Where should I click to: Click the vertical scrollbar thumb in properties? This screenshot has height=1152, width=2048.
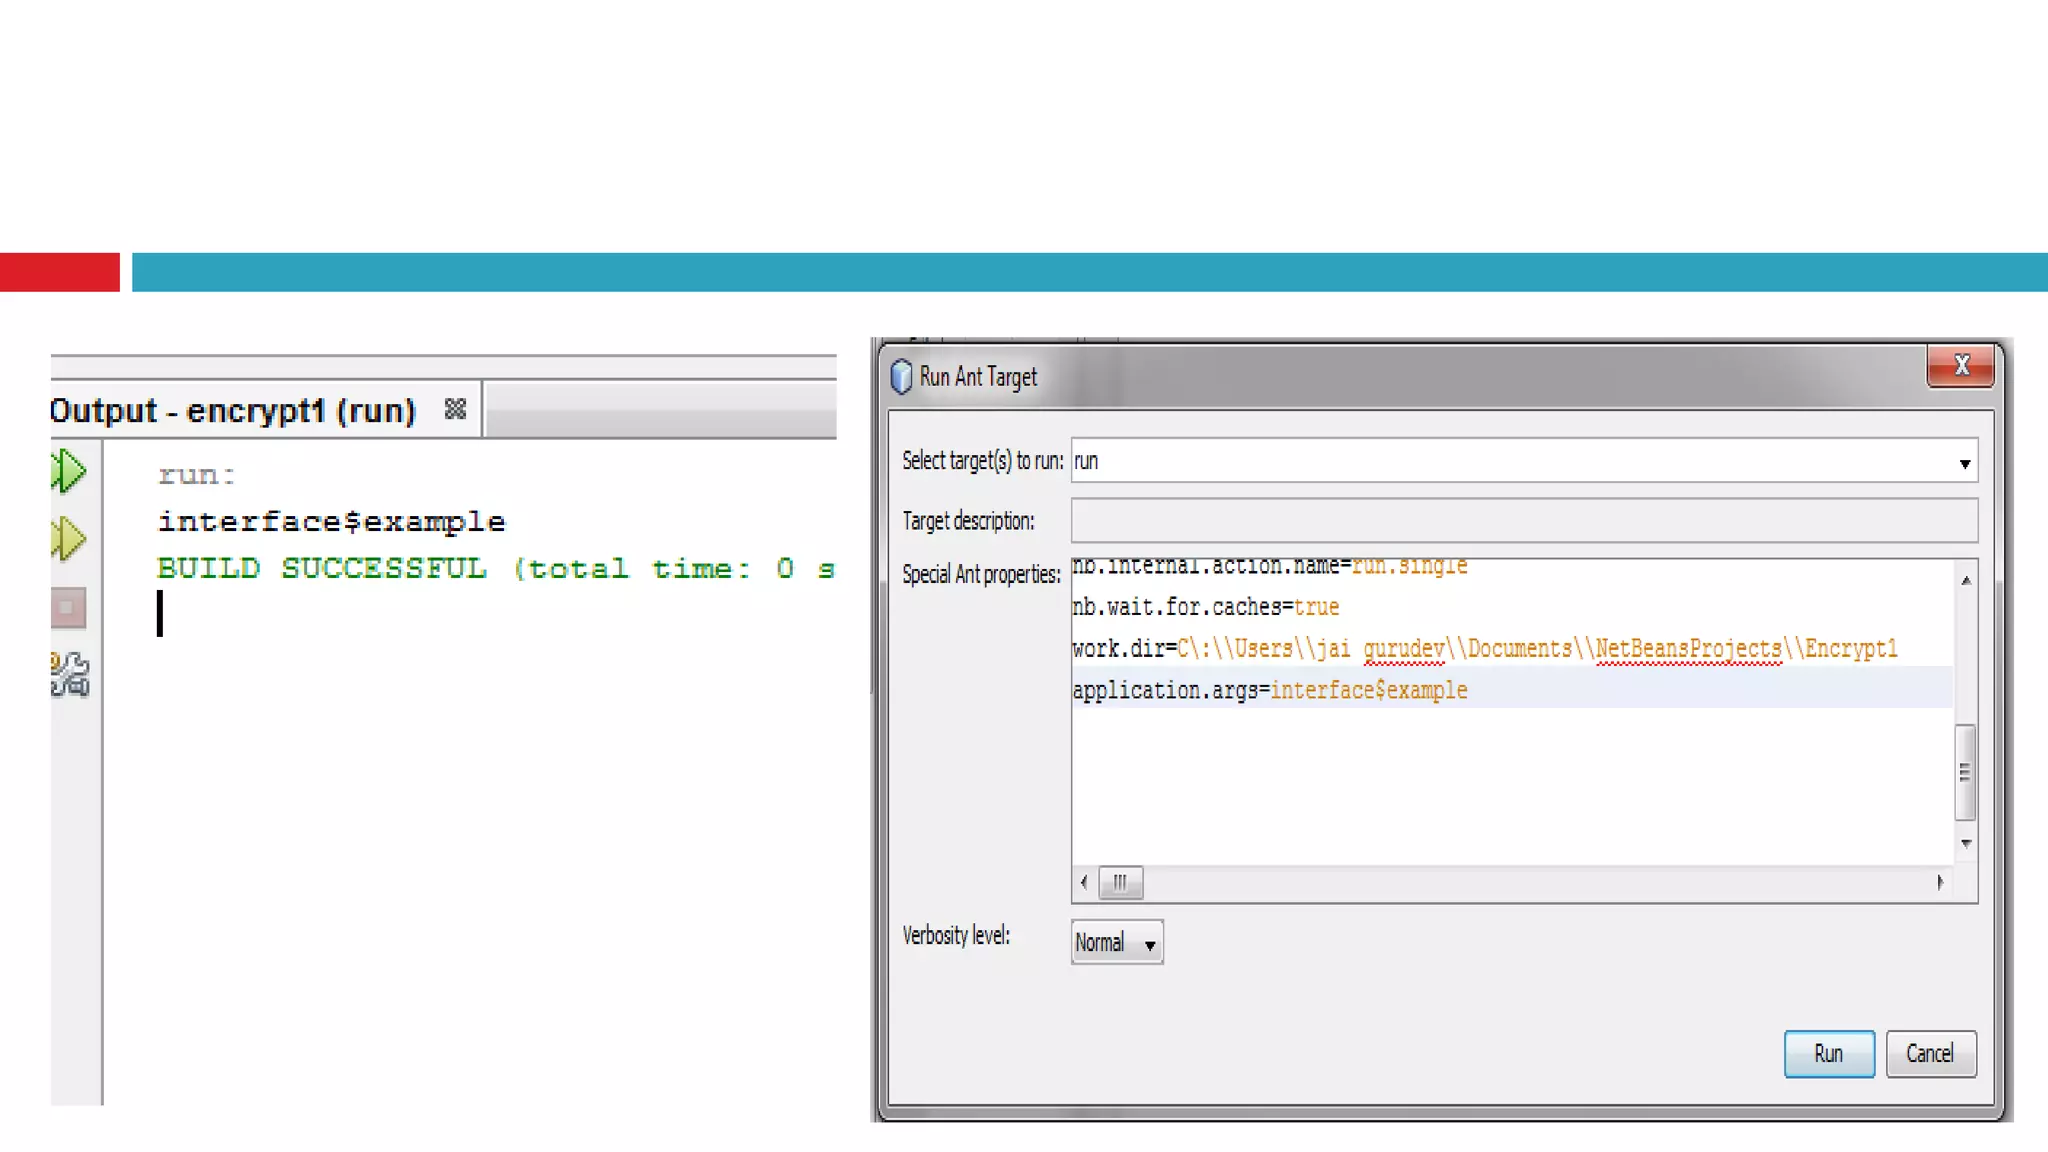point(1965,772)
